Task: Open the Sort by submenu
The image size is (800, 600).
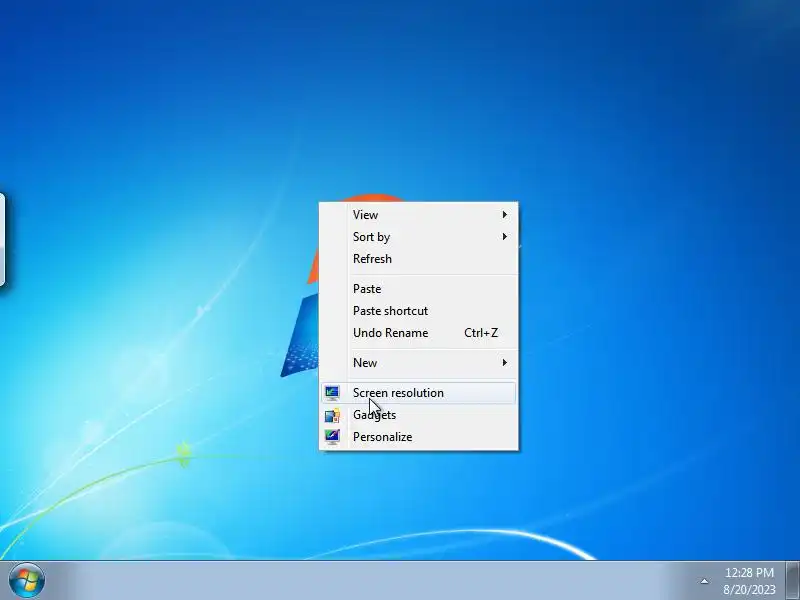Action: coord(418,237)
